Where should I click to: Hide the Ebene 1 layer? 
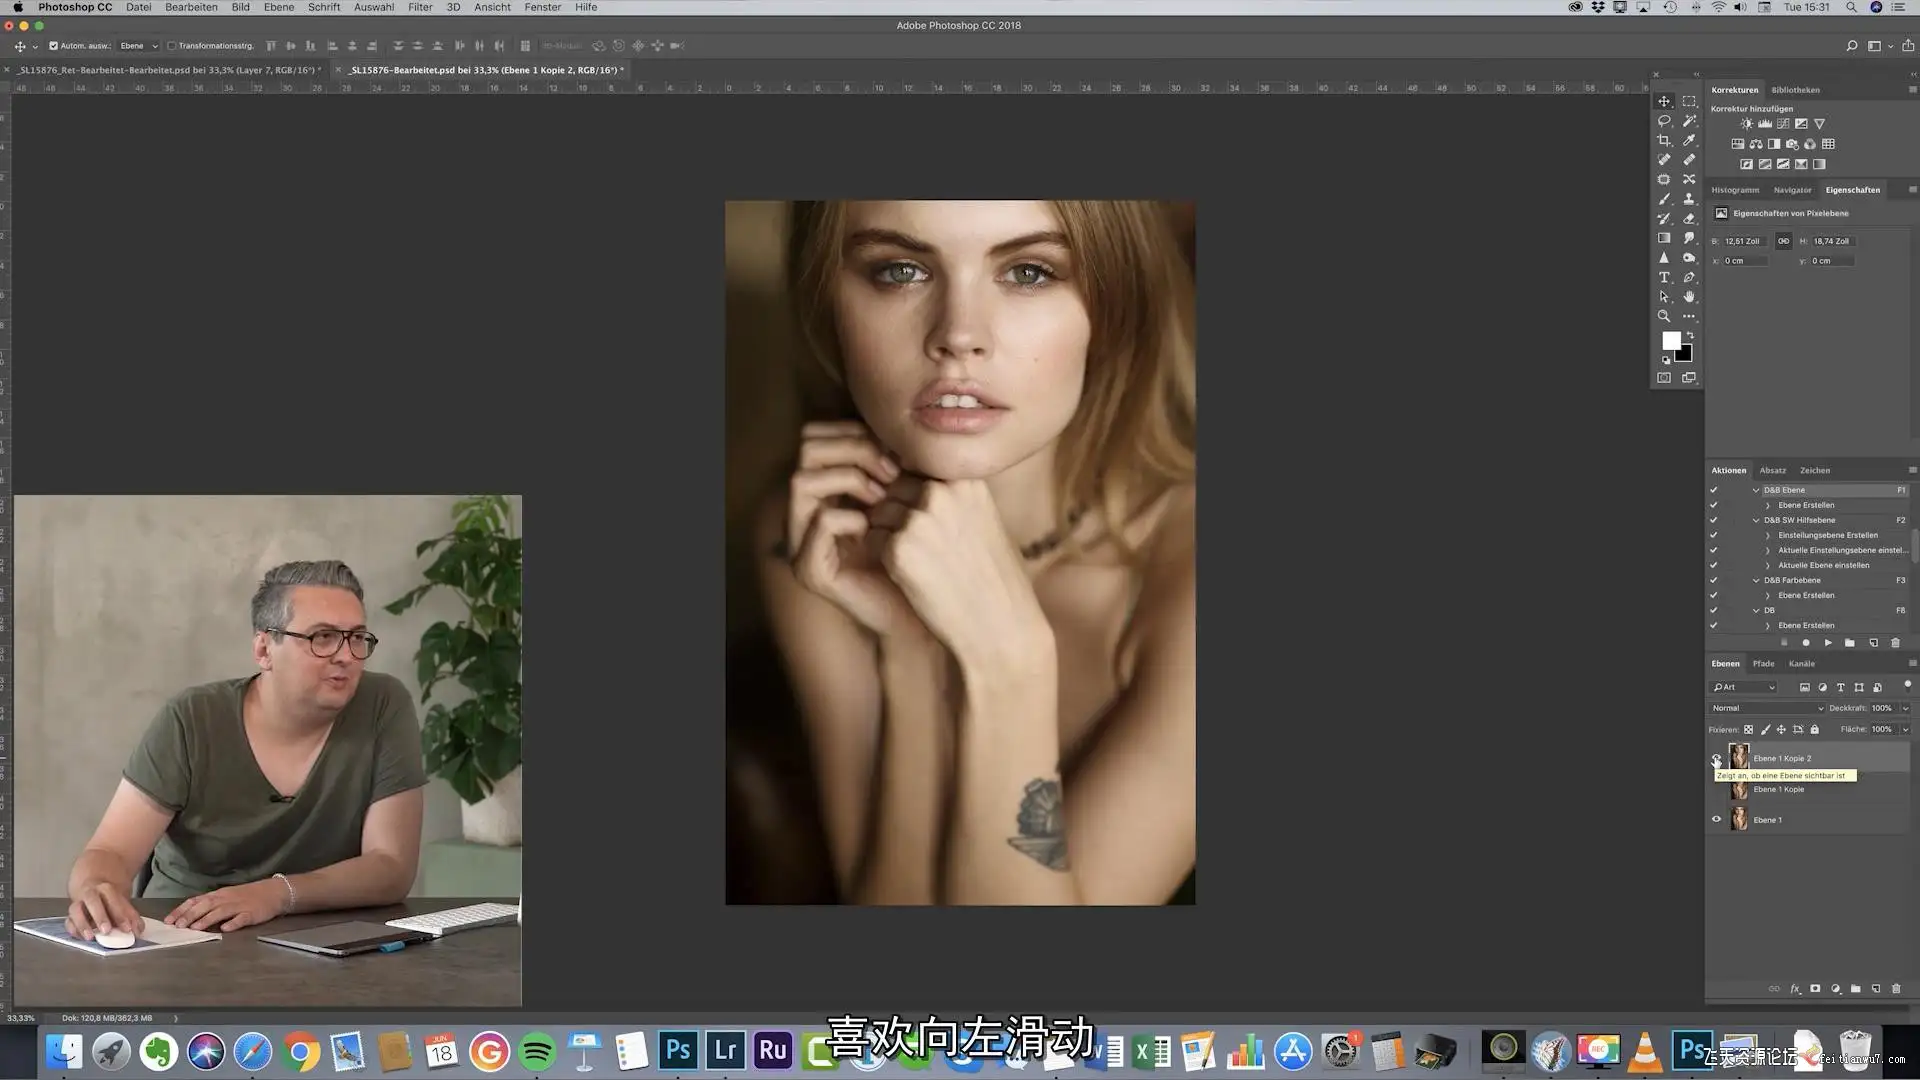[x=1717, y=820]
